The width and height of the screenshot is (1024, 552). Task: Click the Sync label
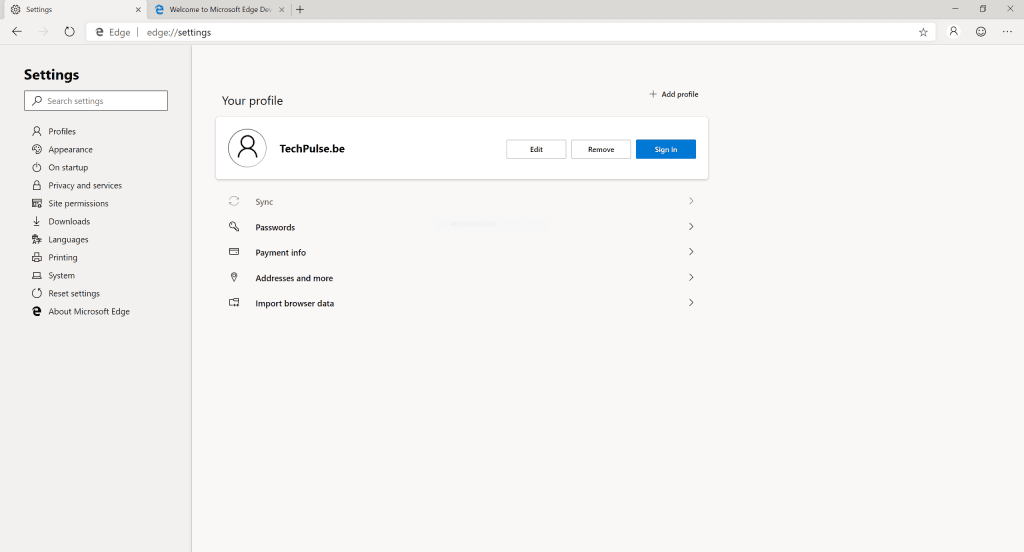pos(264,202)
